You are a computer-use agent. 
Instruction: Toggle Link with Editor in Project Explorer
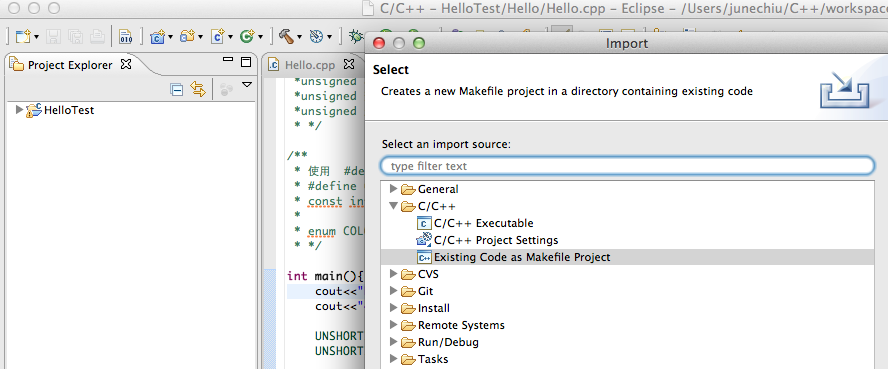[198, 89]
